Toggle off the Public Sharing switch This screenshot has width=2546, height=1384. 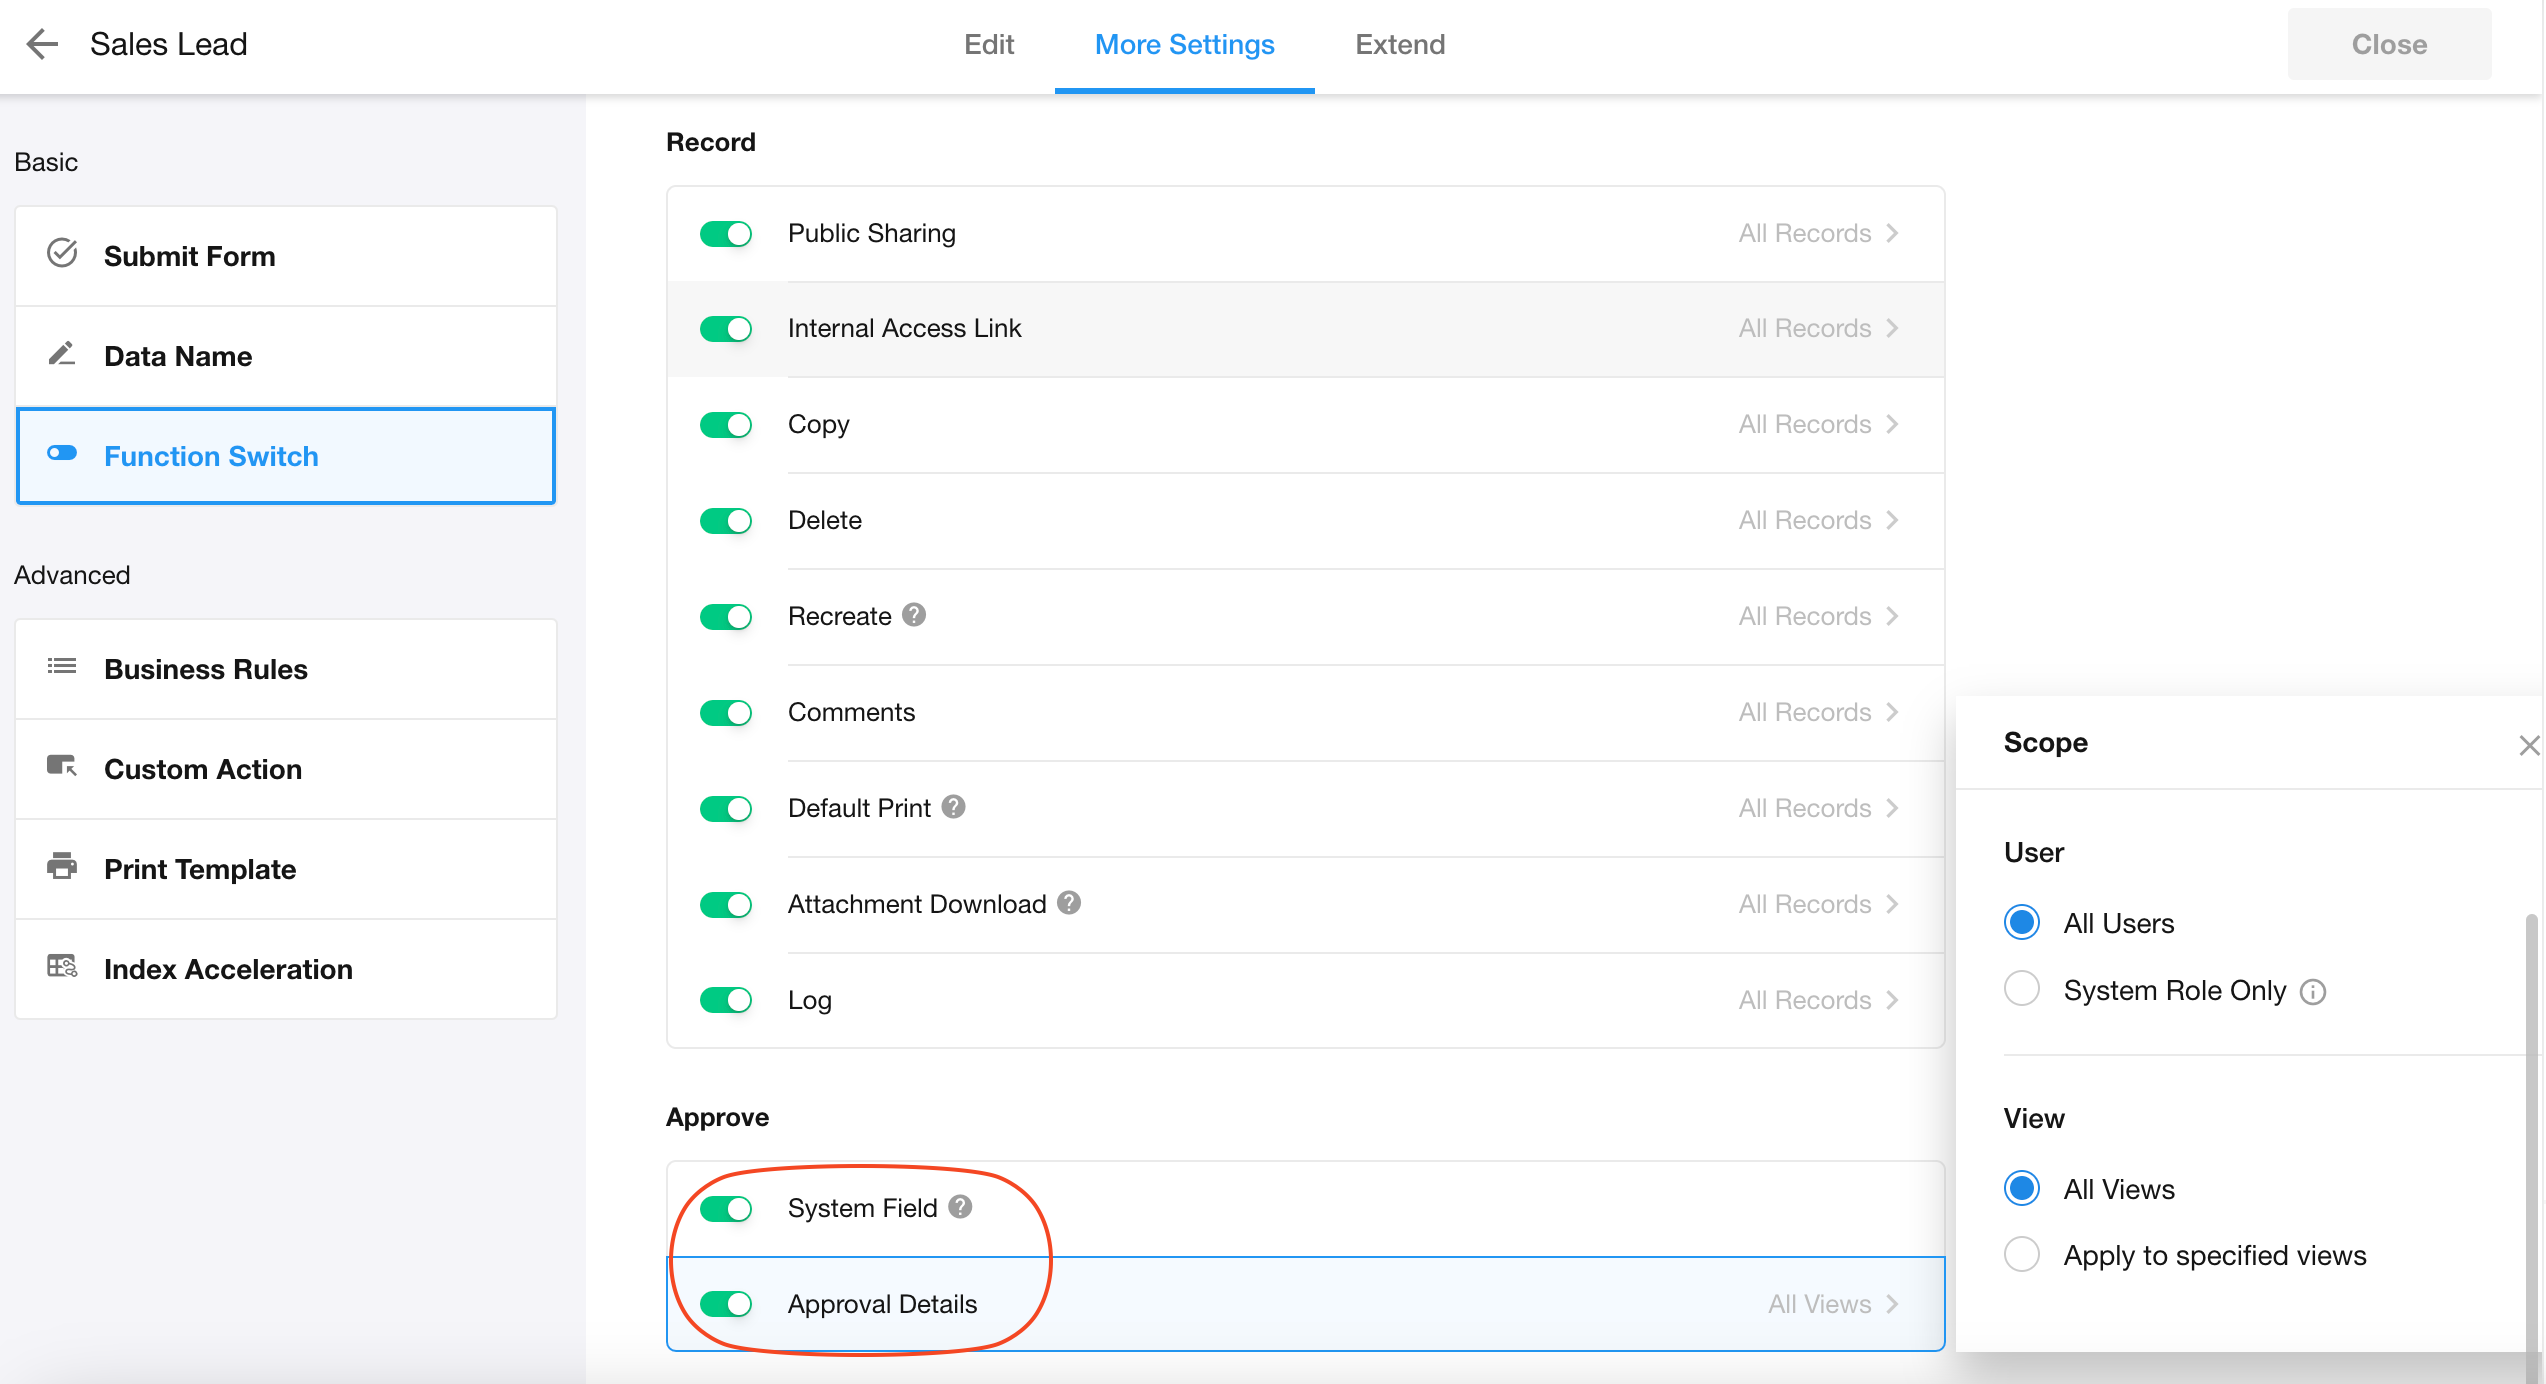coord(726,234)
